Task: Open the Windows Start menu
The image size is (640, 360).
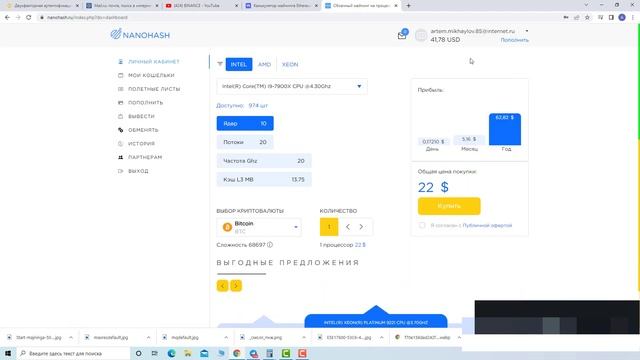Action: [8, 353]
